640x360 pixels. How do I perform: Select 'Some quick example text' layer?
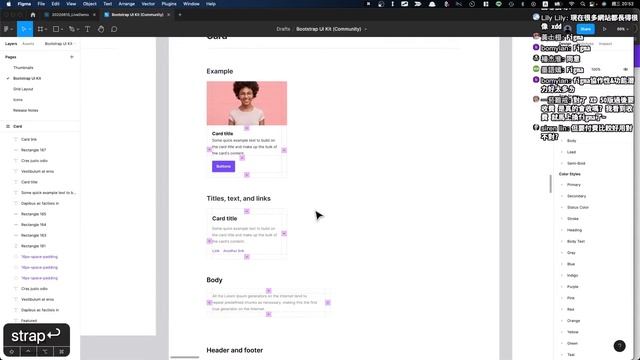(48, 193)
